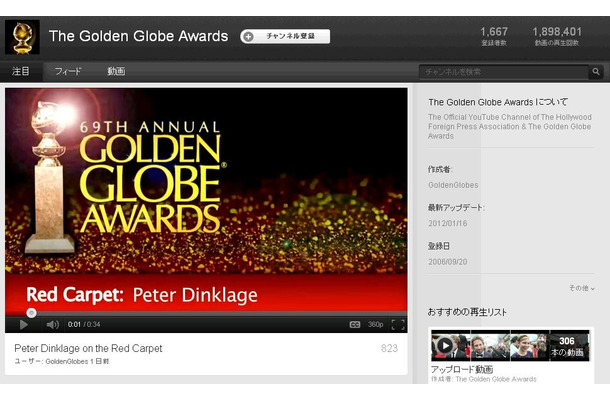Click the video progress scrubber handle

[32, 313]
